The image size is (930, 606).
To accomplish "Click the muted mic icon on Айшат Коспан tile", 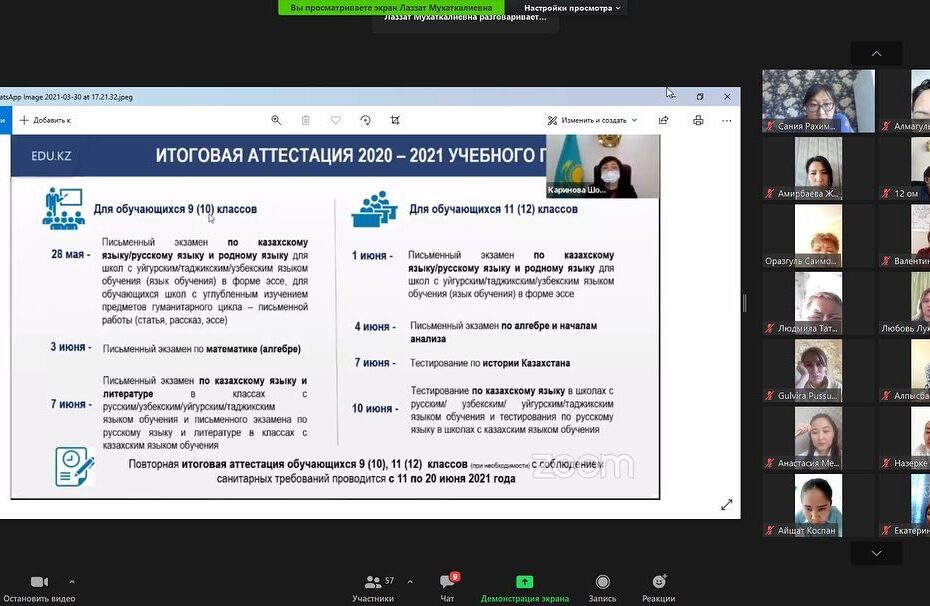I will click(770, 531).
